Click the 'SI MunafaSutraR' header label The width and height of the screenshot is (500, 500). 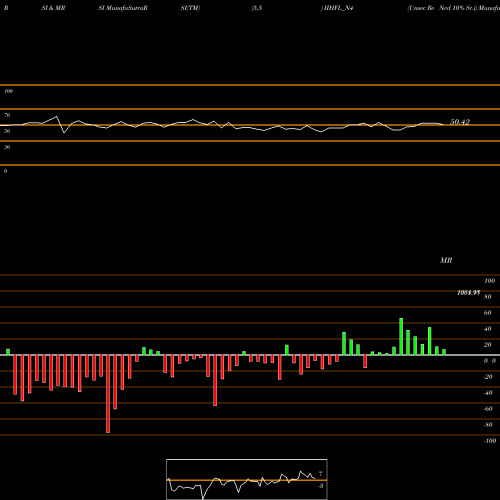pyautogui.click(x=123, y=8)
